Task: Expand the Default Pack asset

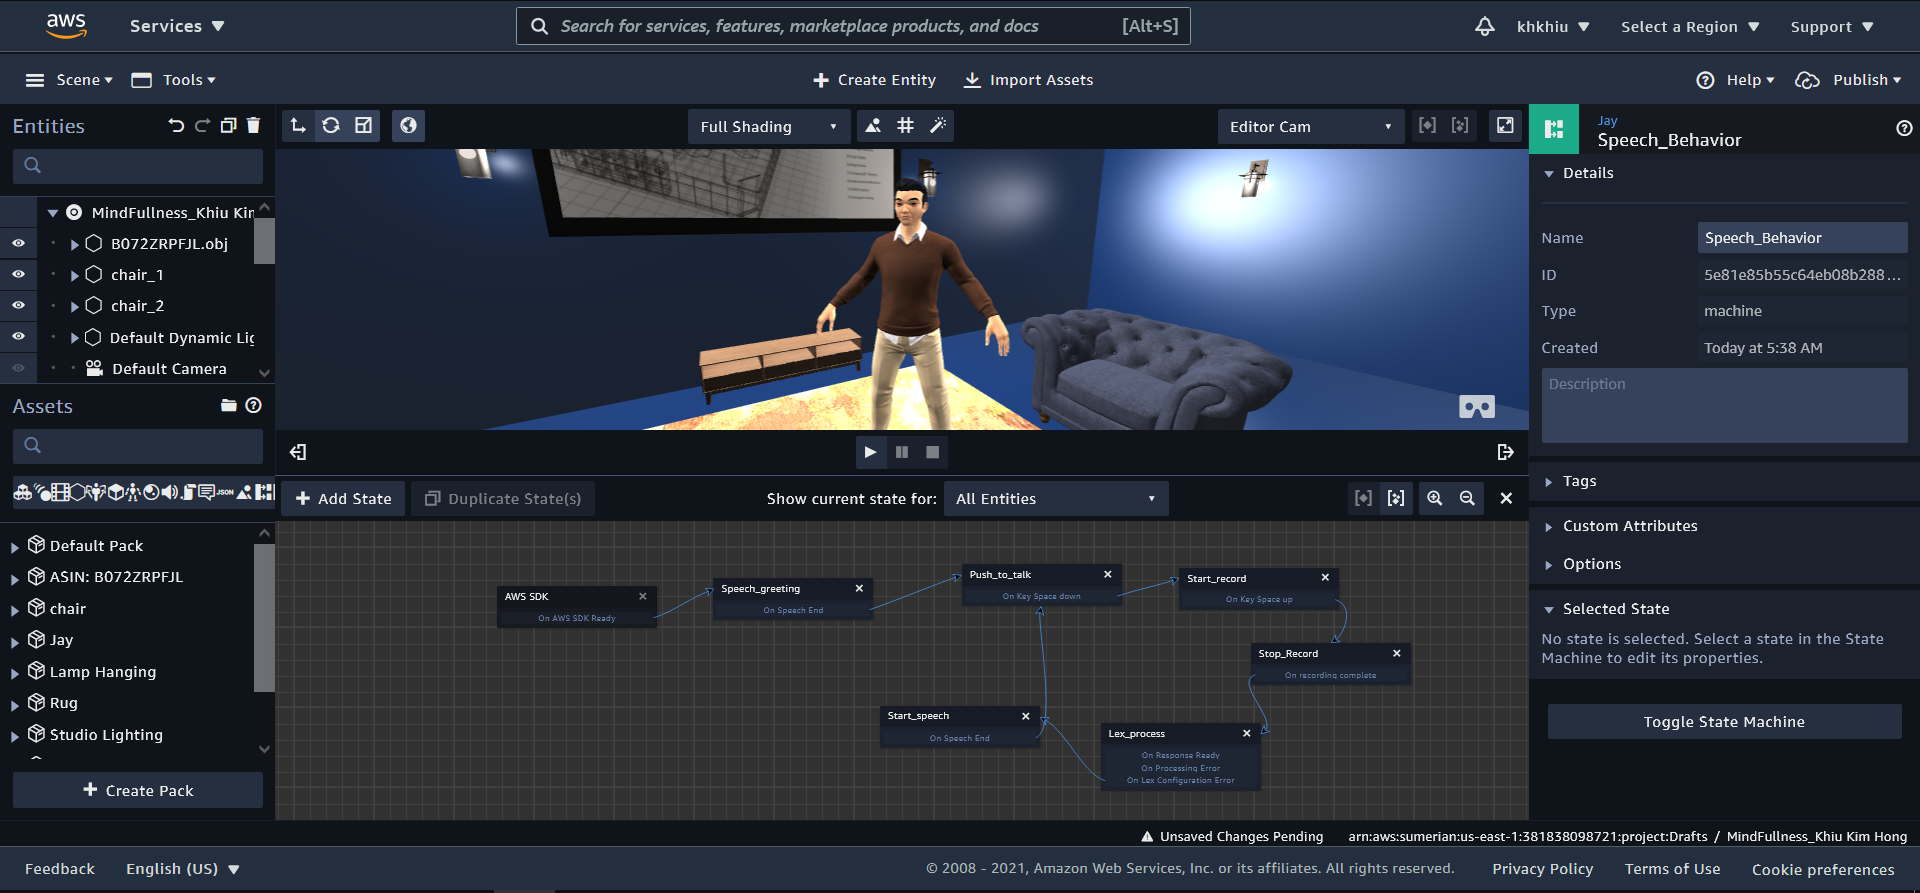Action: (15, 547)
